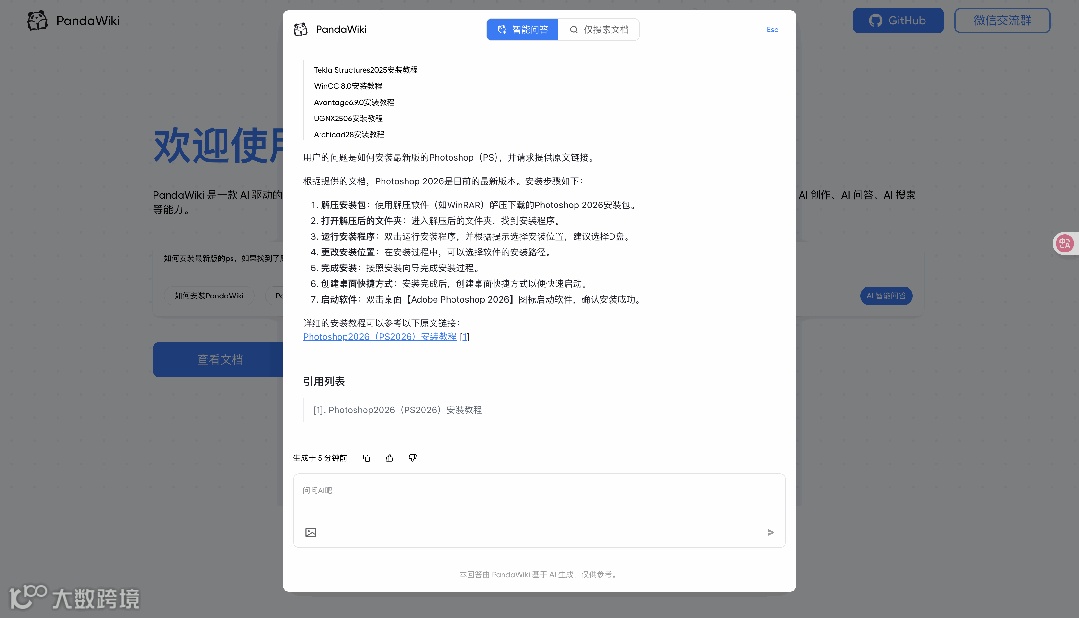Give the answer a thumbs down
1079x618 pixels.
click(x=413, y=458)
